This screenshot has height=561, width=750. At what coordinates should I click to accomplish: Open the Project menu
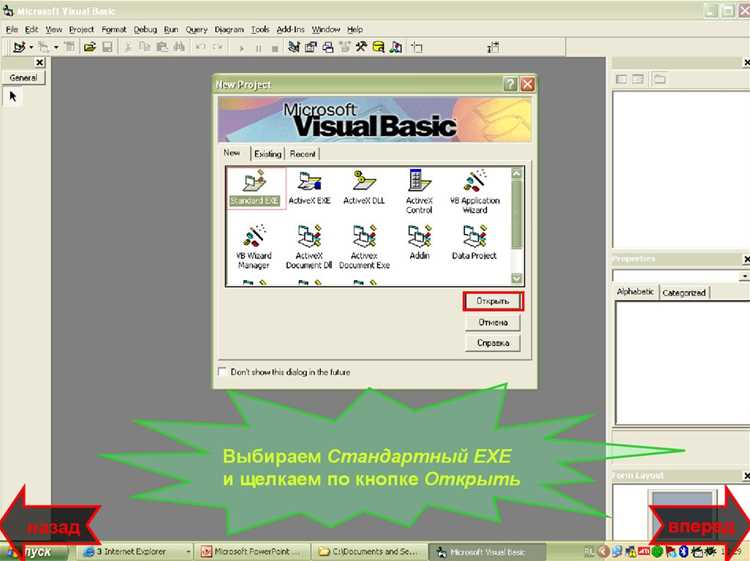pos(81,29)
